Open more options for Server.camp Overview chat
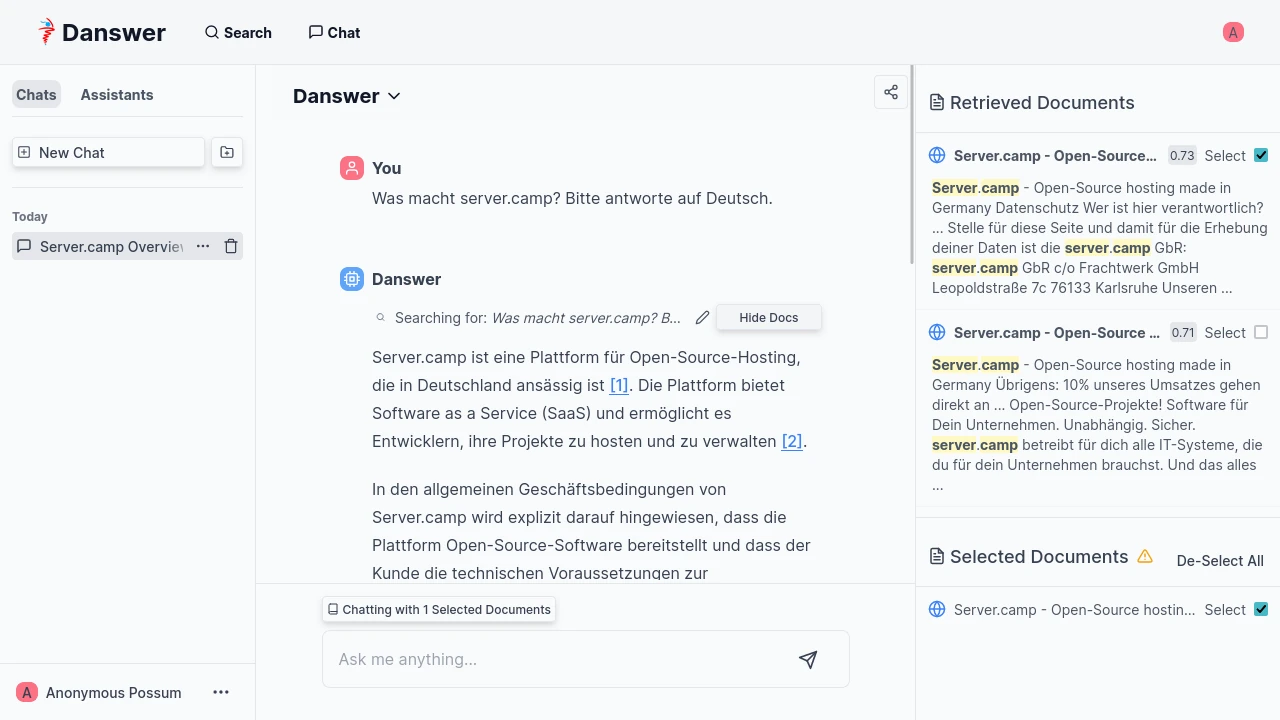The height and width of the screenshot is (720, 1280). point(203,246)
